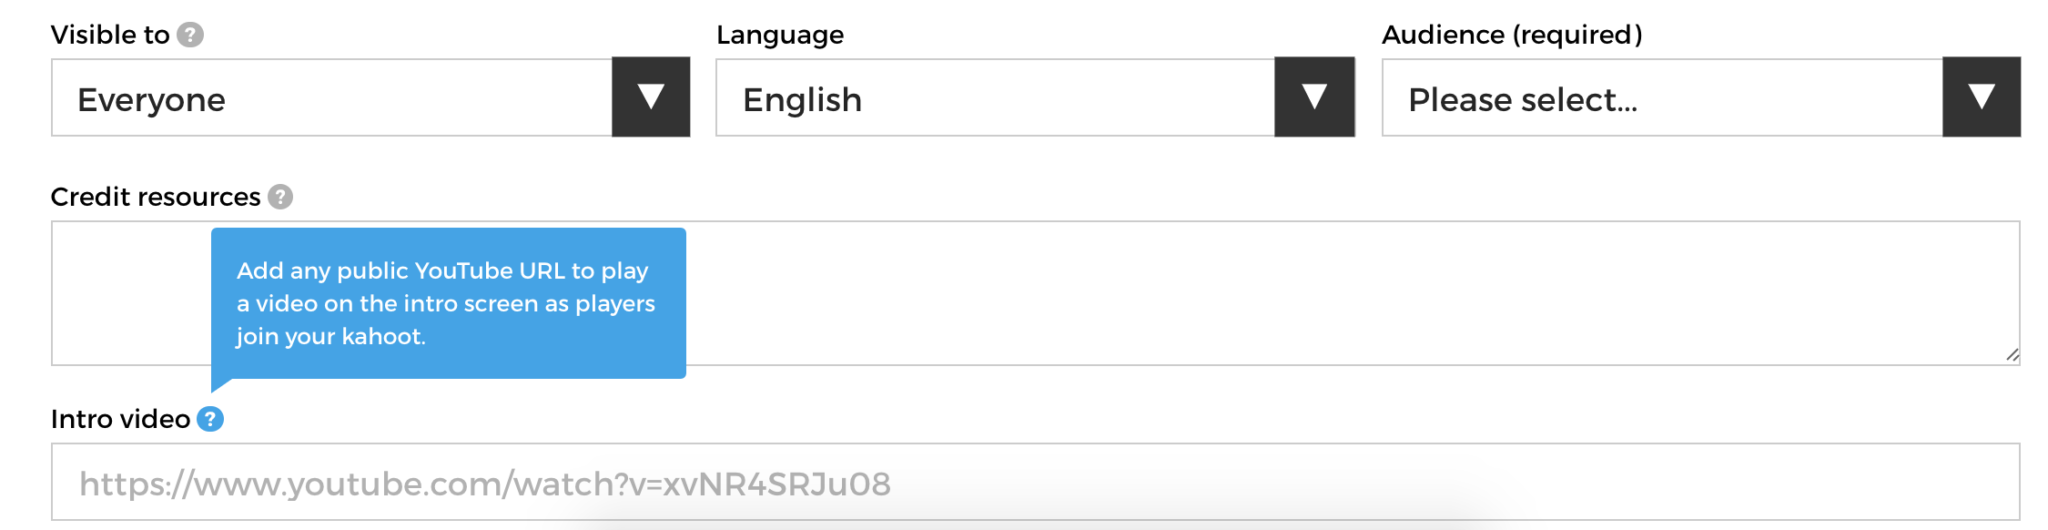Click the Please select audience field

[1662, 98]
